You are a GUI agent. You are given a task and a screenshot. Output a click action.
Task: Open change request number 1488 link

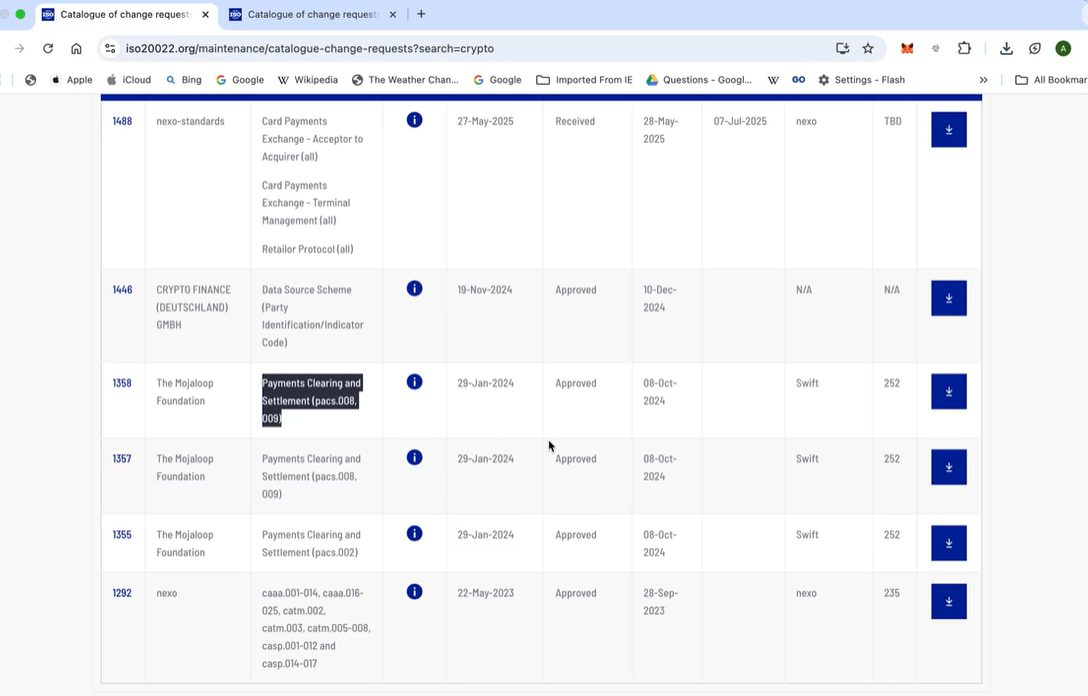(122, 121)
